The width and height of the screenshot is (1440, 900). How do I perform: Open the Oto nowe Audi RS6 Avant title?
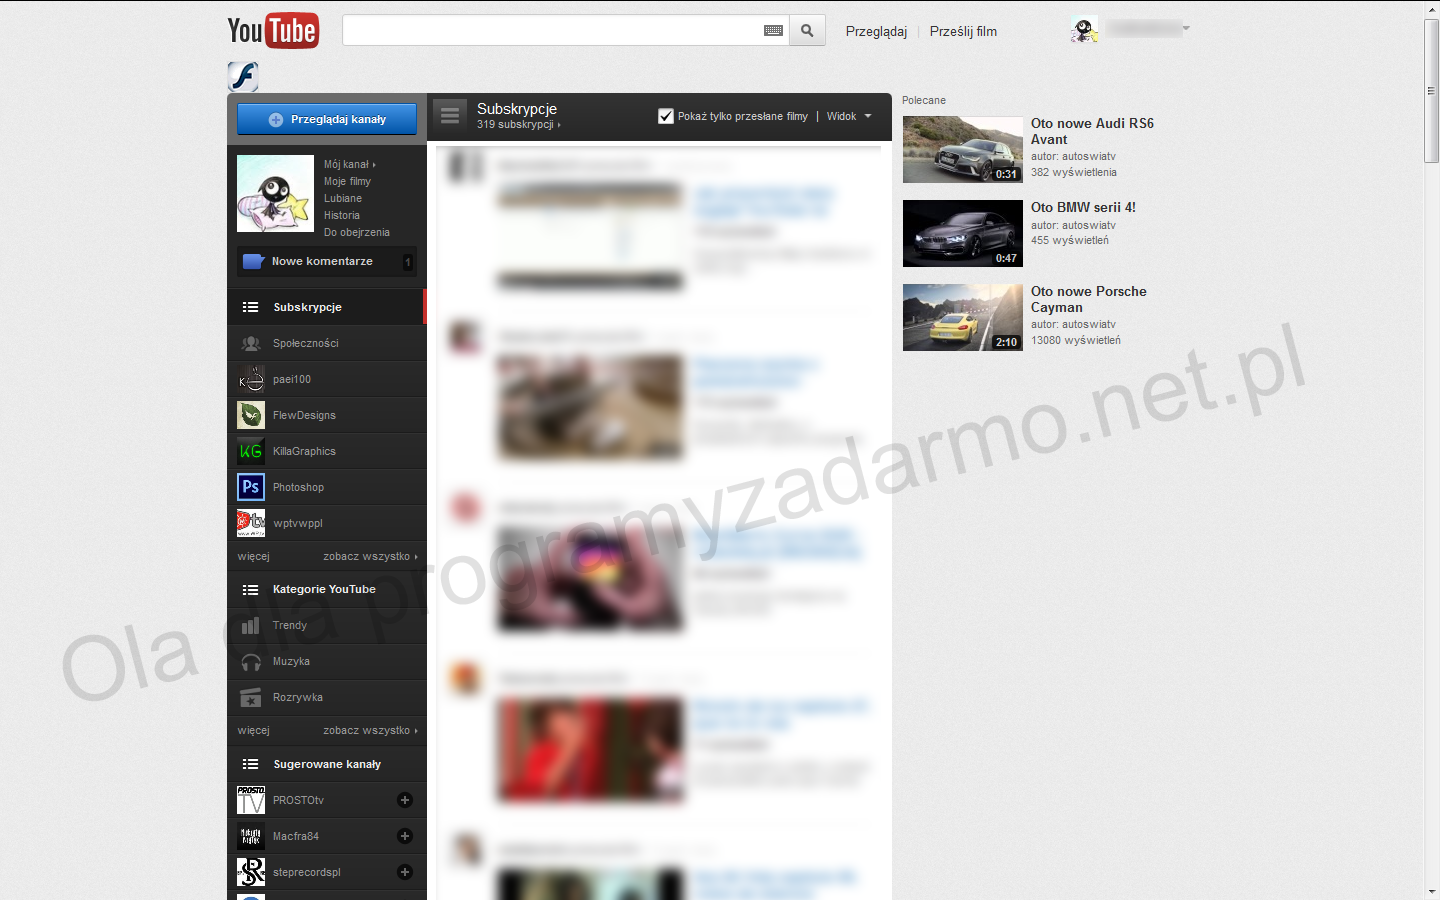click(x=1092, y=131)
